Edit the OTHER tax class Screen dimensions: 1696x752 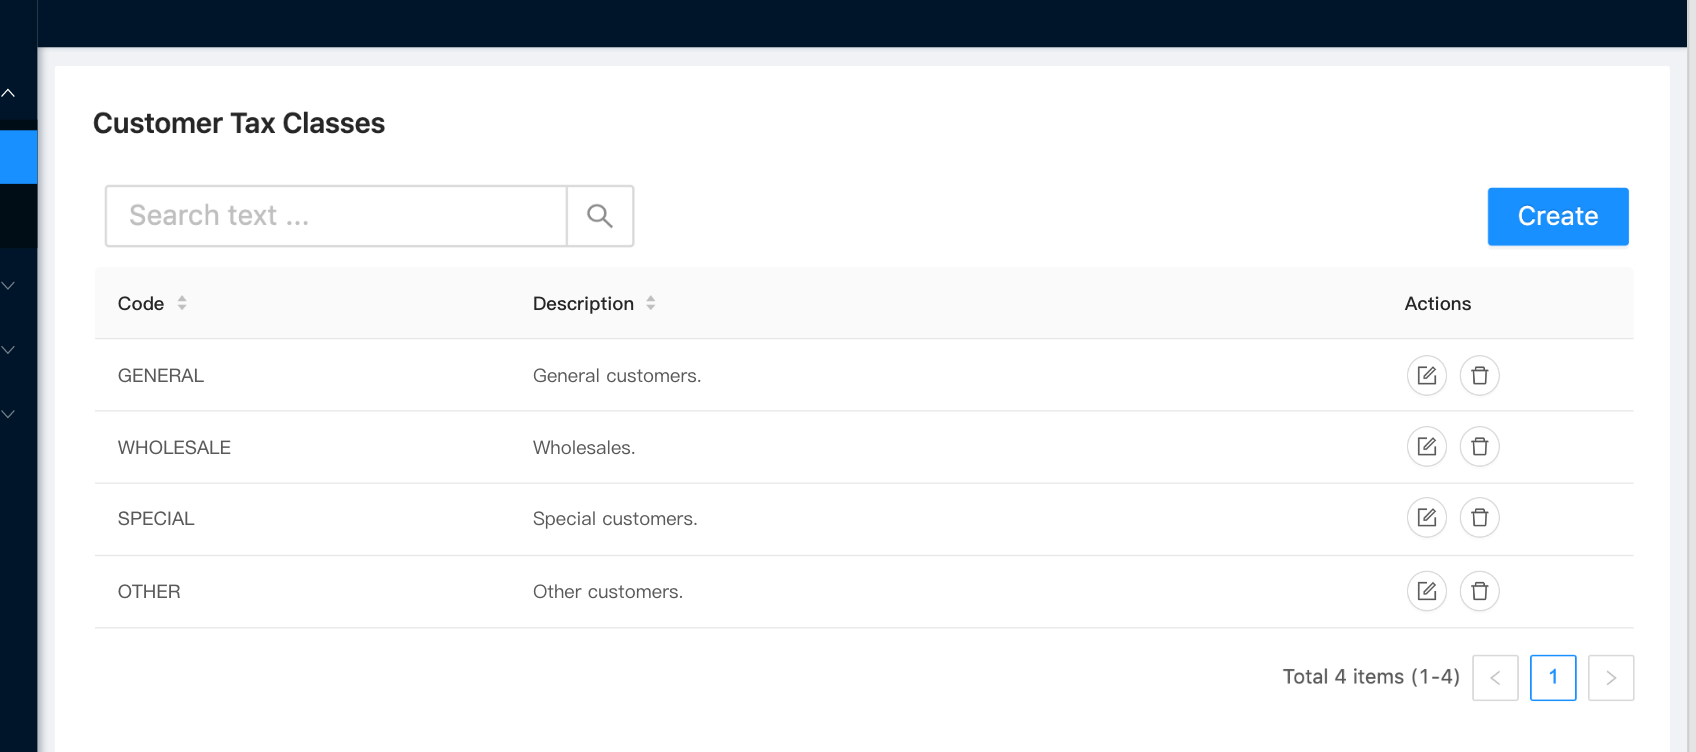[x=1426, y=592]
